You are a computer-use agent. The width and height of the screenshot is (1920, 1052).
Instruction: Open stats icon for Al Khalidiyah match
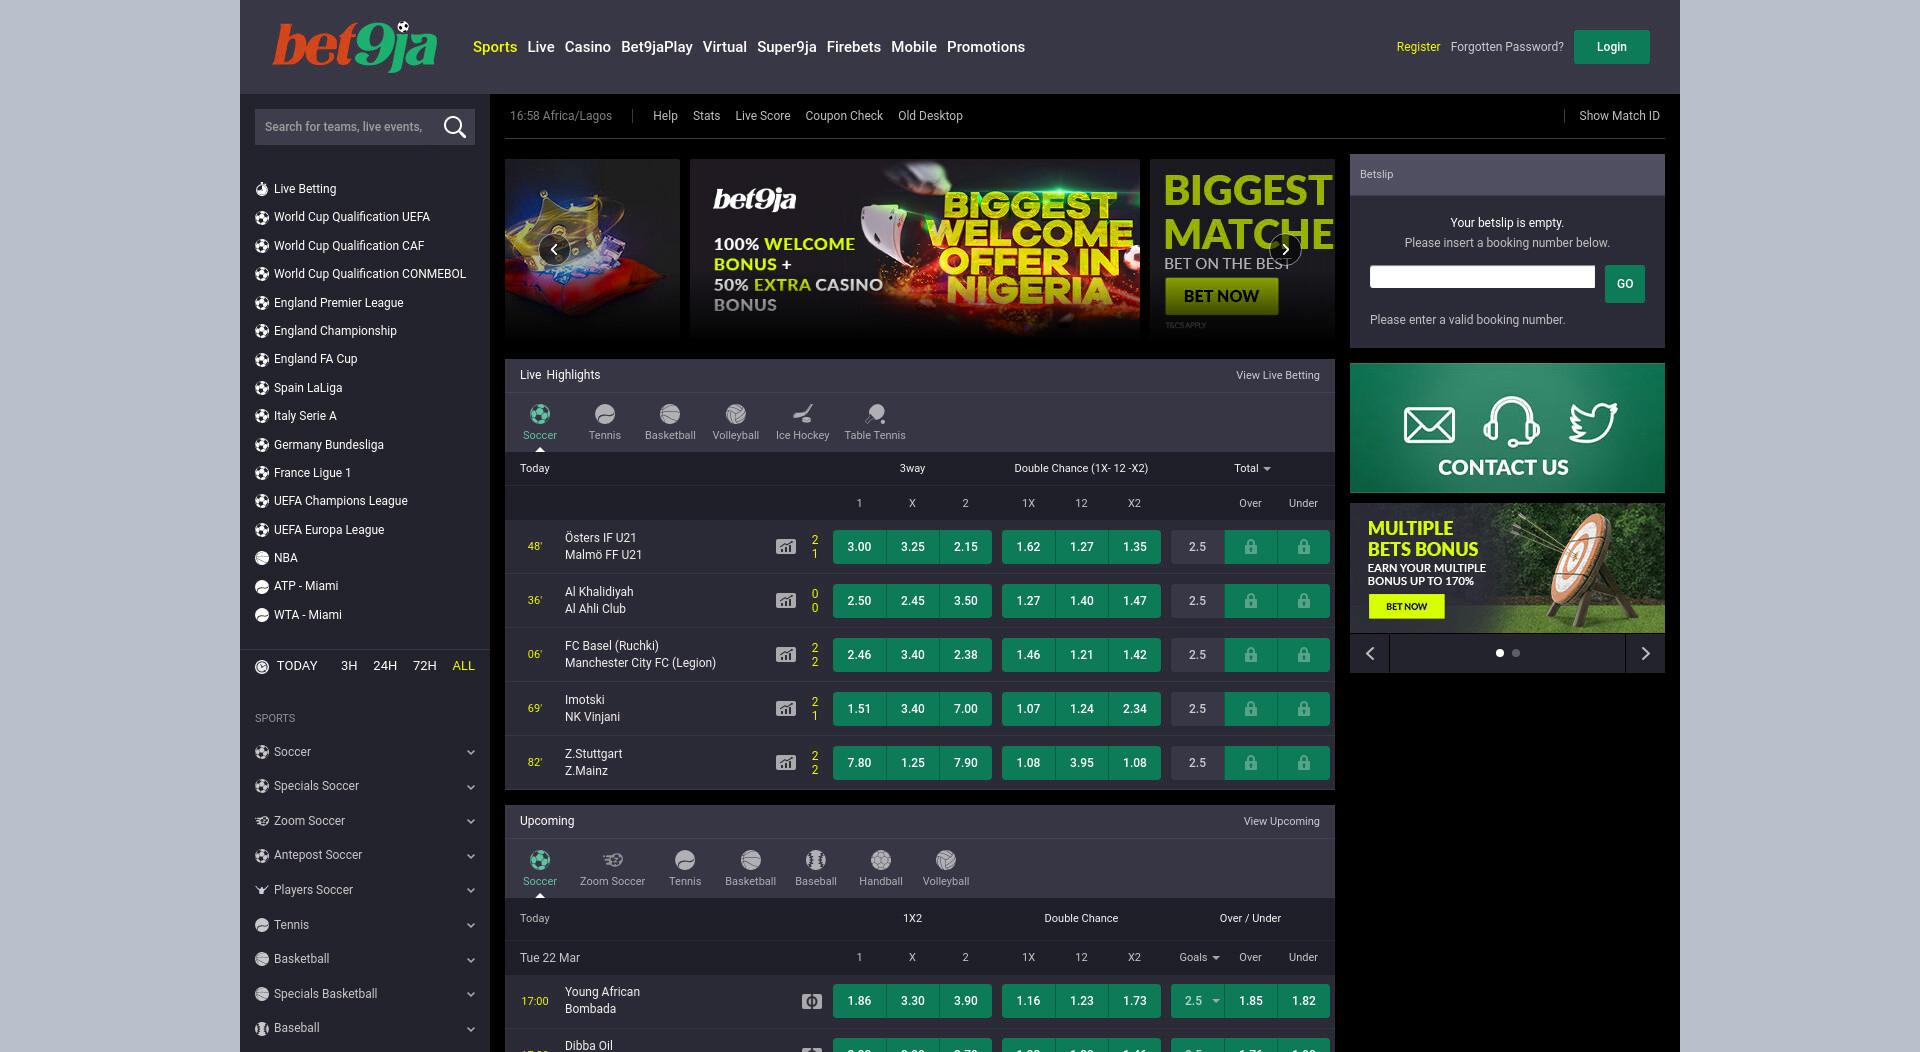pos(786,601)
